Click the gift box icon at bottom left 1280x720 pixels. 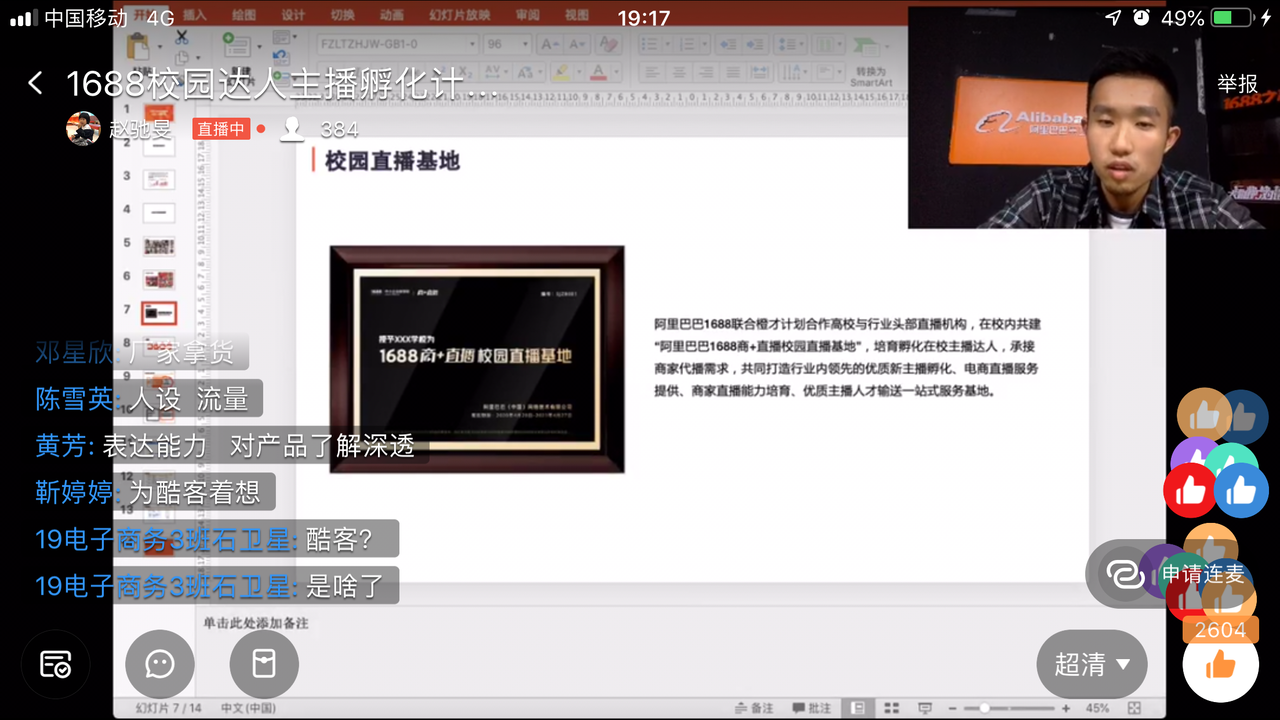pos(264,664)
